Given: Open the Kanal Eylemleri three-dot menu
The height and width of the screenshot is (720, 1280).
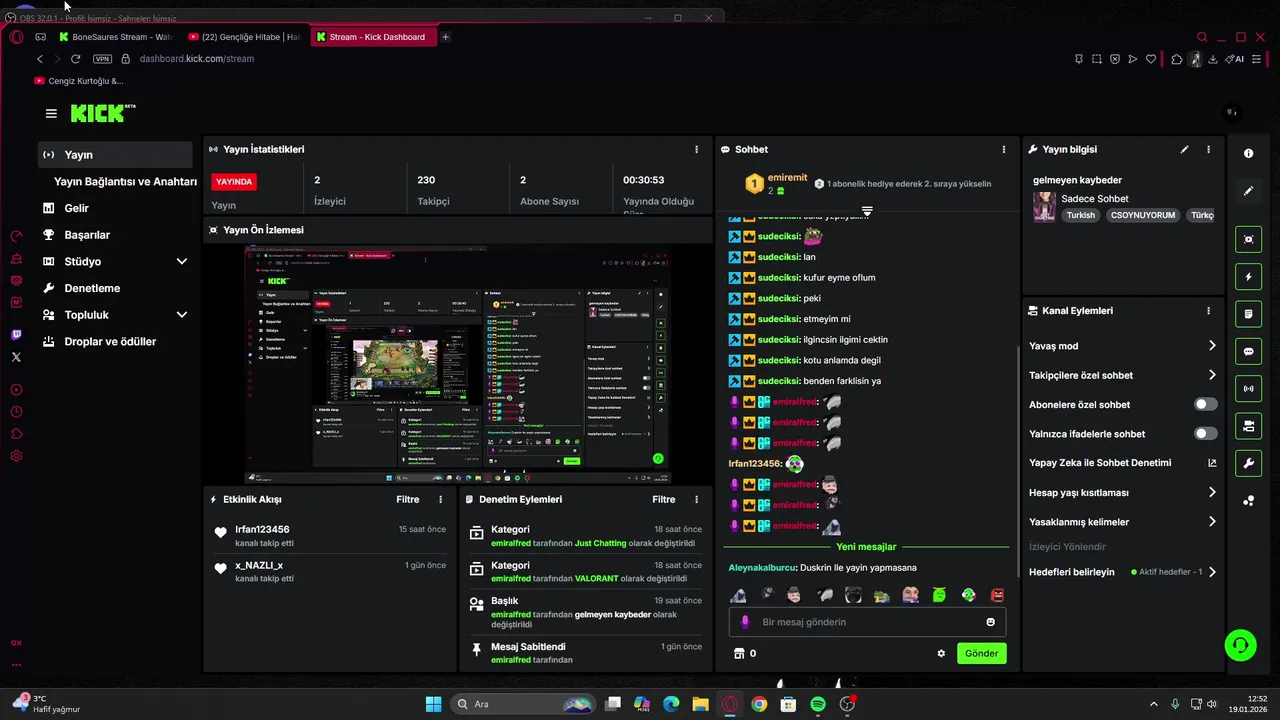Looking at the screenshot, I should [x=1208, y=311].
